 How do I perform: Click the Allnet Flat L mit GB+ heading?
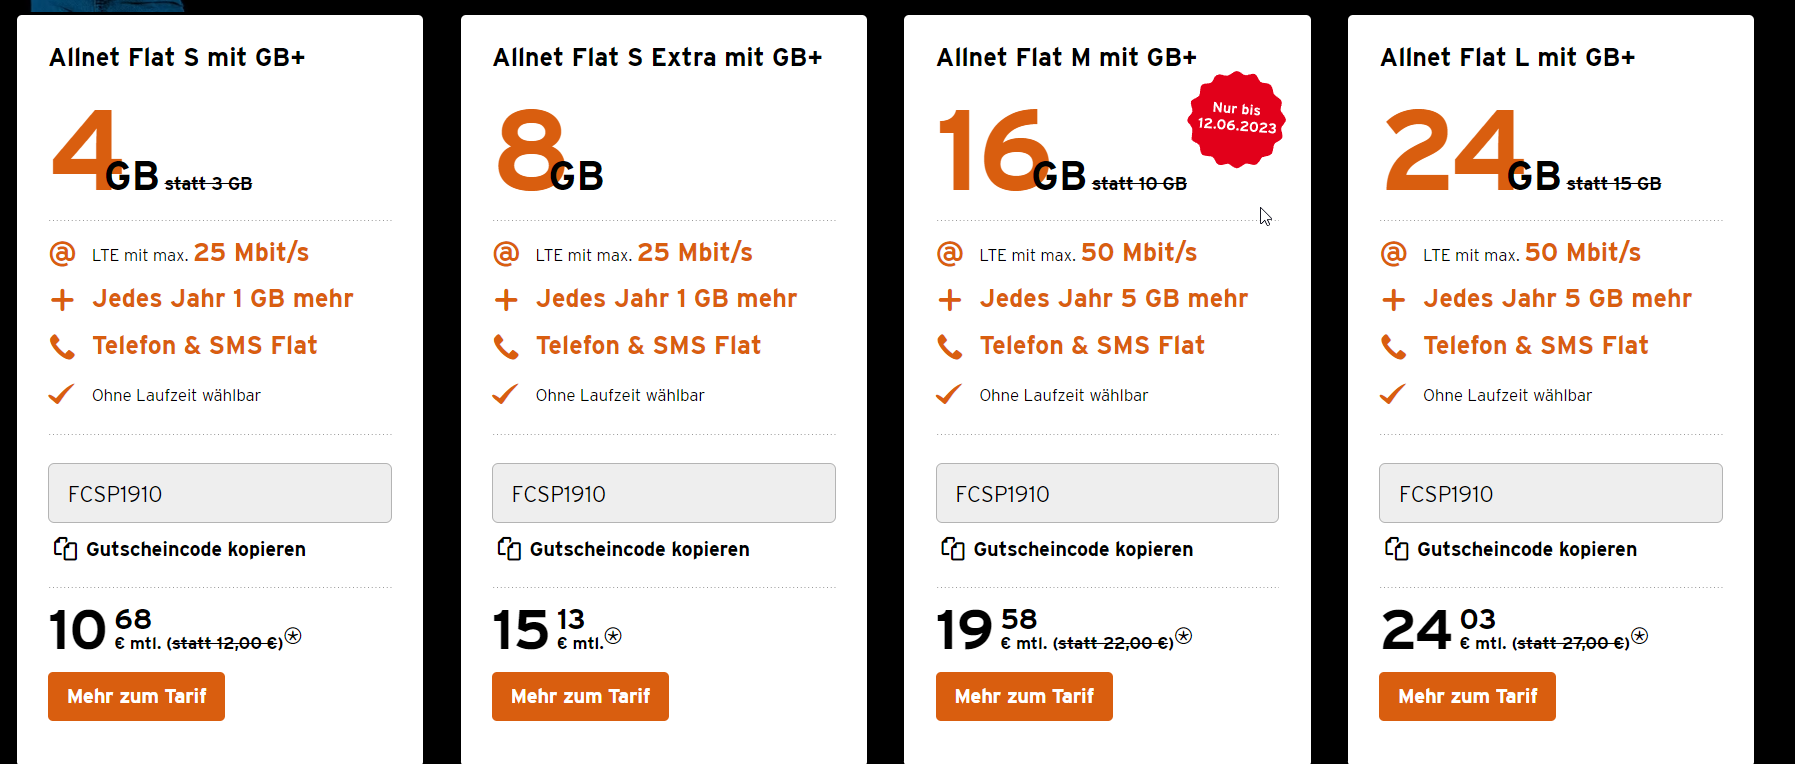(1507, 58)
